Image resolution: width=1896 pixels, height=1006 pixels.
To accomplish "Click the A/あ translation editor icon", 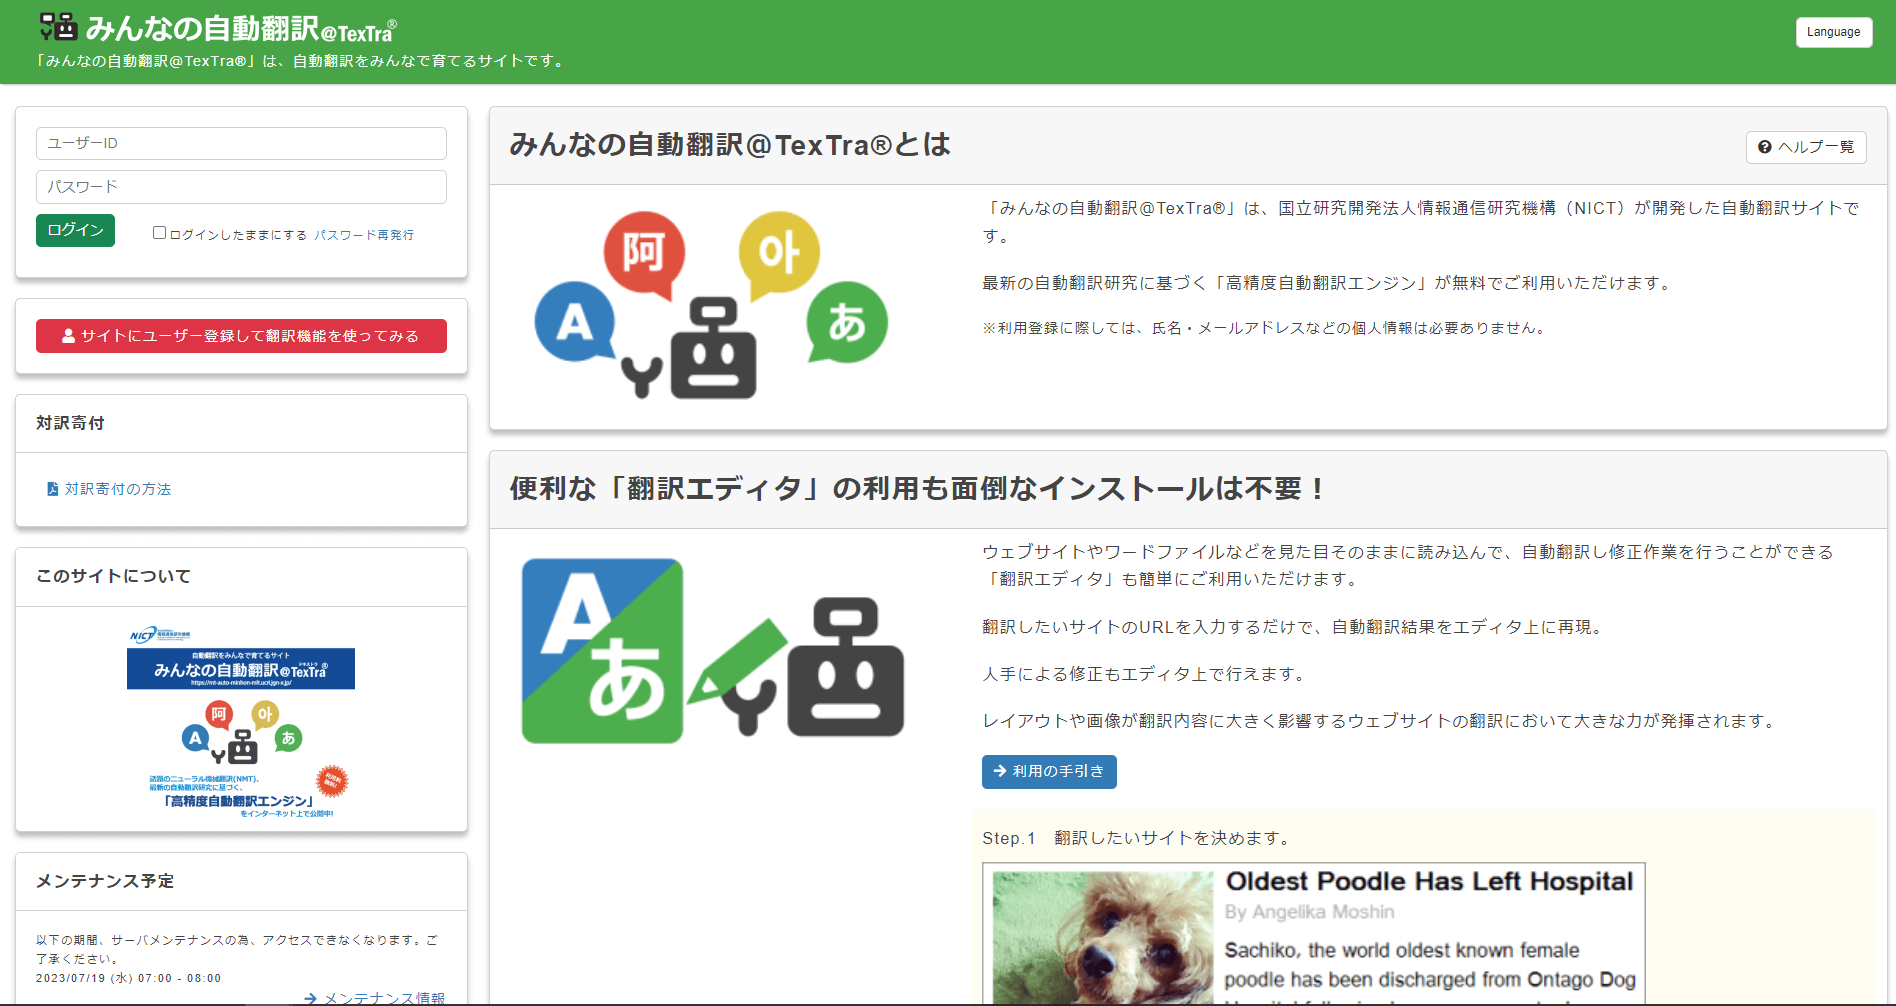I will [602, 650].
